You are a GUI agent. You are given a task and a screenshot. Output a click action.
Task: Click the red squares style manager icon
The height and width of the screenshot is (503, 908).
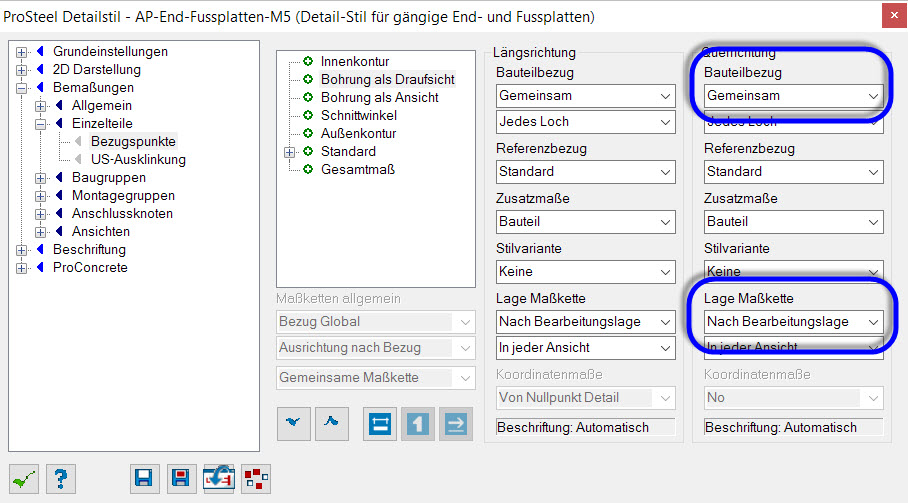pos(256,479)
